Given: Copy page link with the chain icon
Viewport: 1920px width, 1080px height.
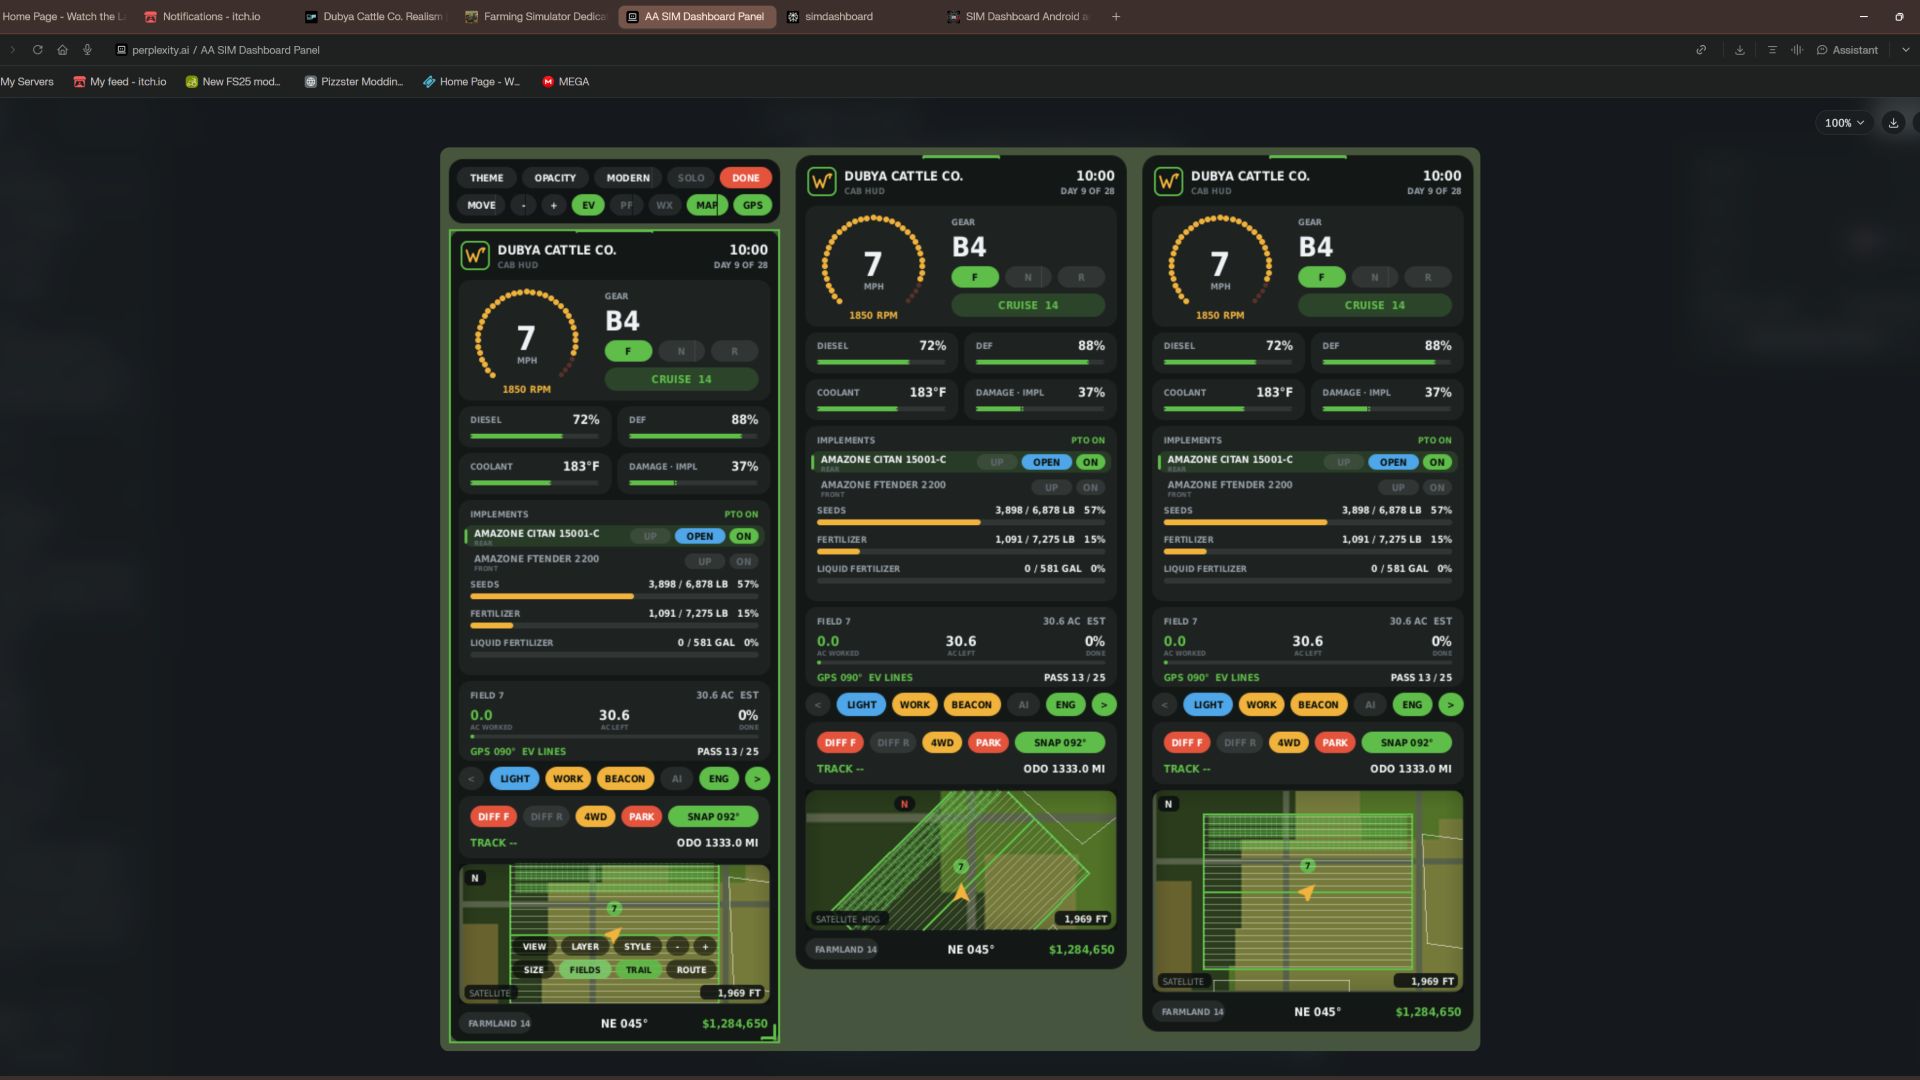Looking at the screenshot, I should tap(1701, 50).
